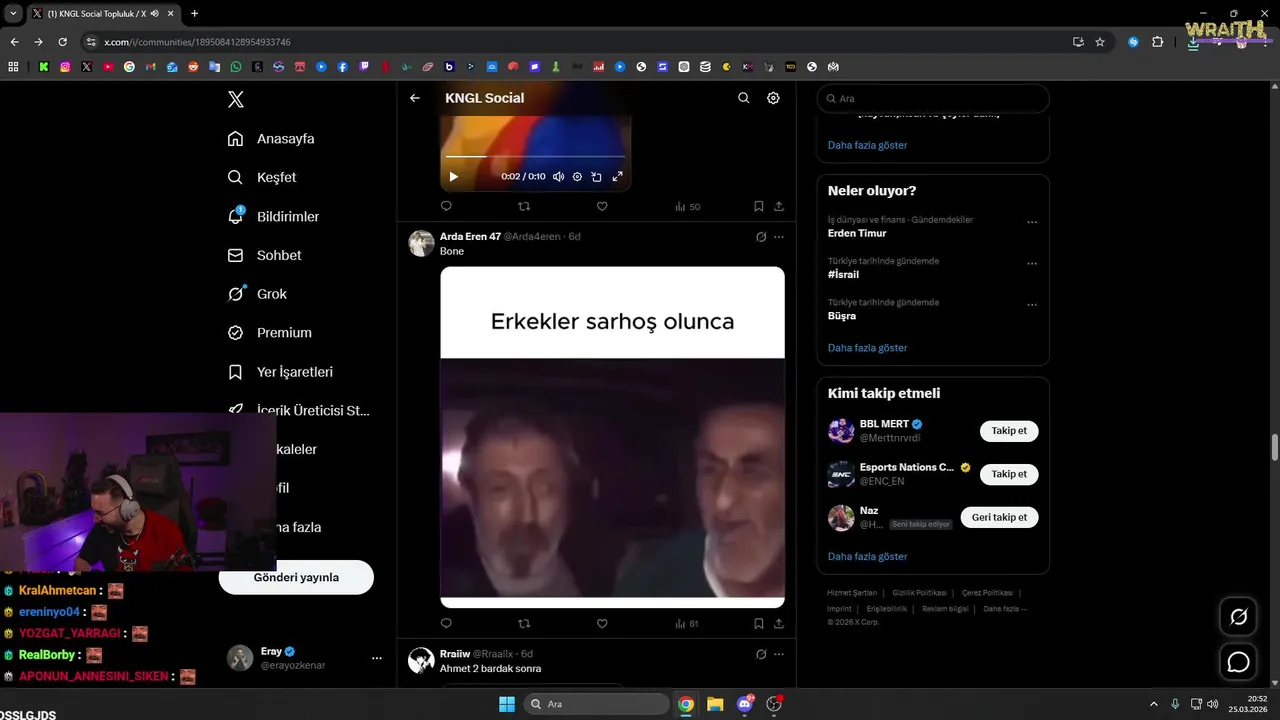View analytics with 61 views
This screenshot has height=720, width=1280.
(687, 624)
